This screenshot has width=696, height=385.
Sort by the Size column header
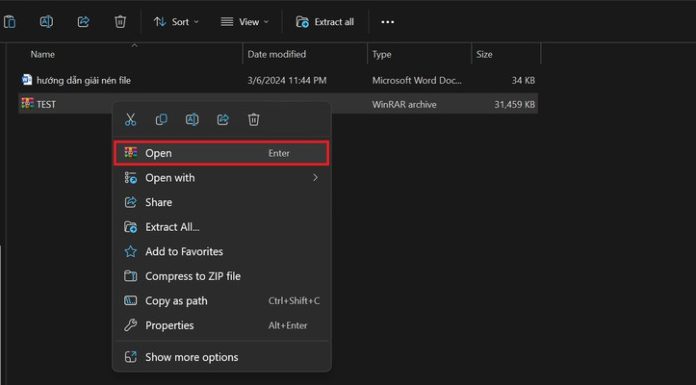pyautogui.click(x=484, y=54)
